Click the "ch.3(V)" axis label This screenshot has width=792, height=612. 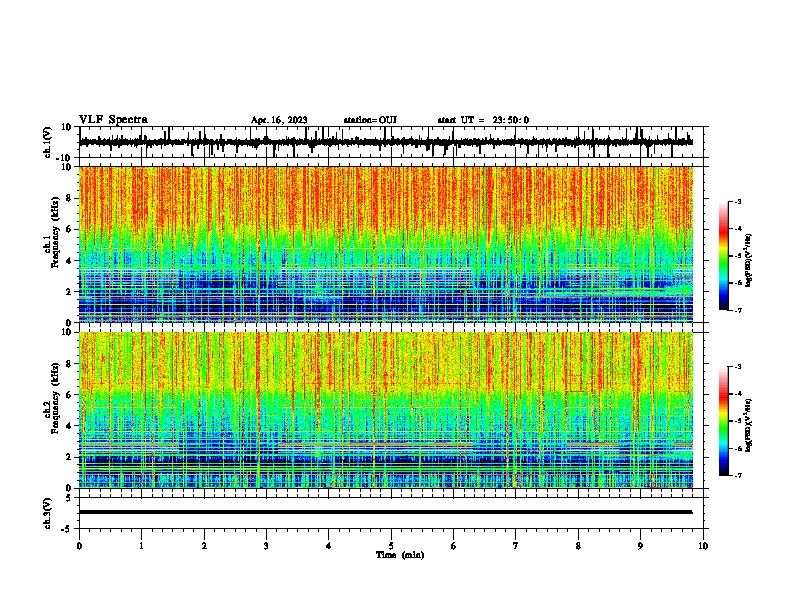(48, 513)
